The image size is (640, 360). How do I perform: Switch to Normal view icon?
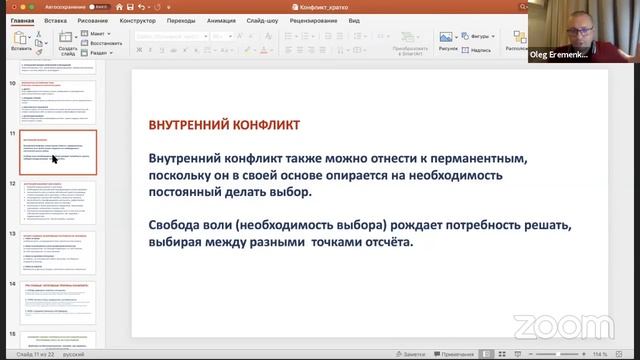486,354
